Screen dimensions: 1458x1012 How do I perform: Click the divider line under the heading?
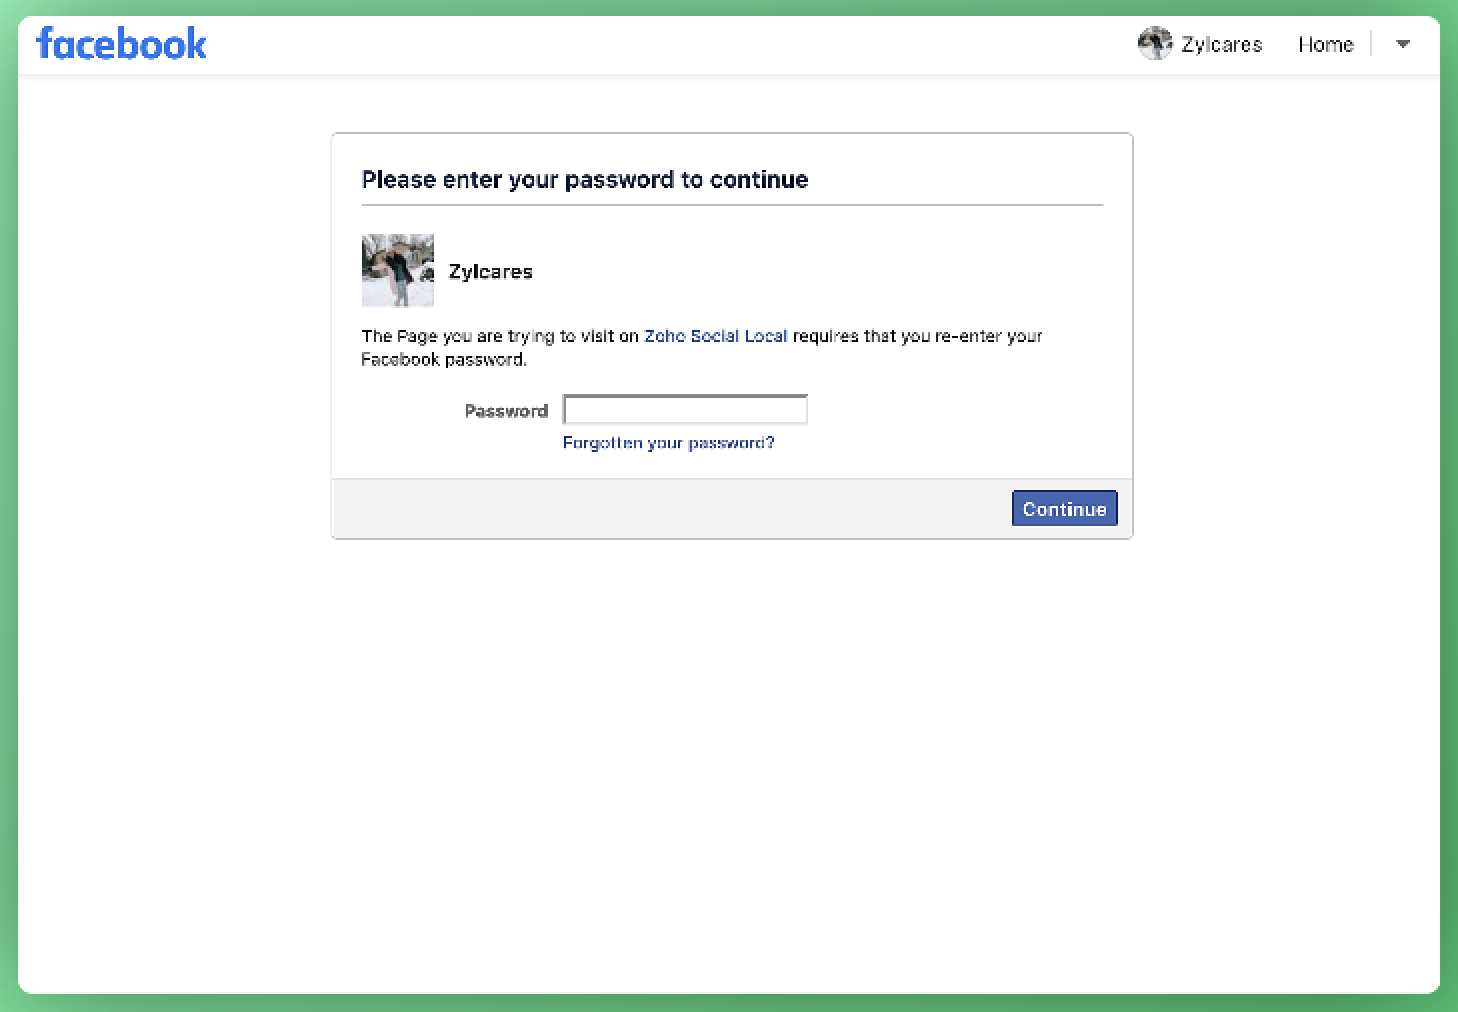pos(732,205)
